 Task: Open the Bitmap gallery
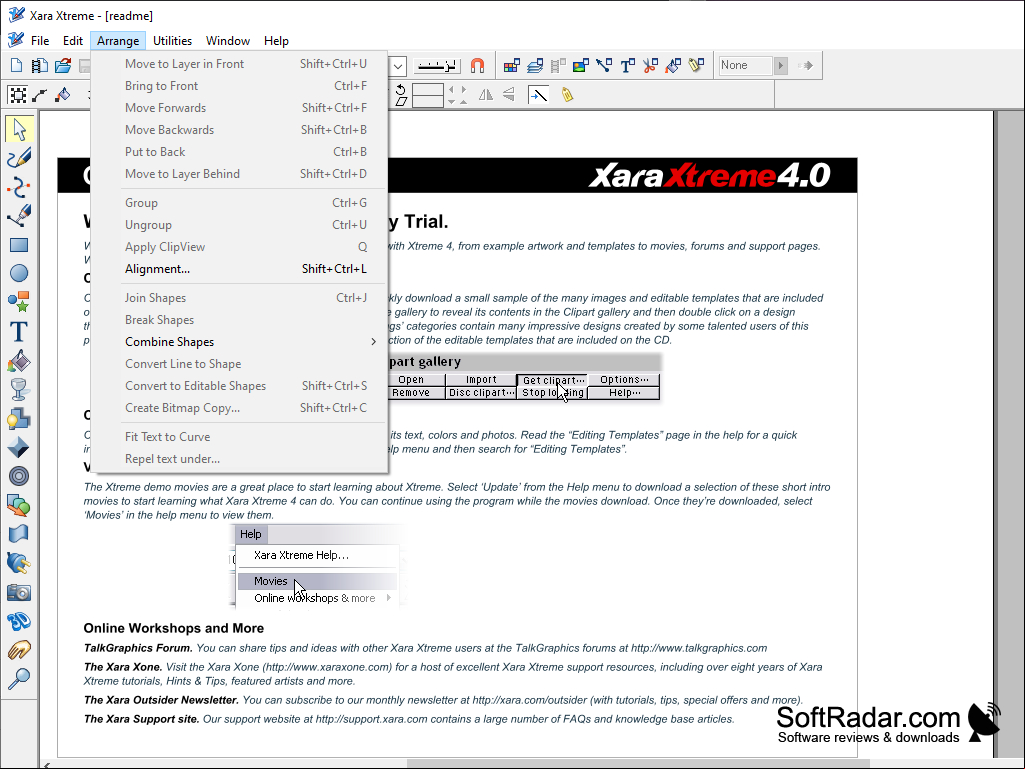580,65
